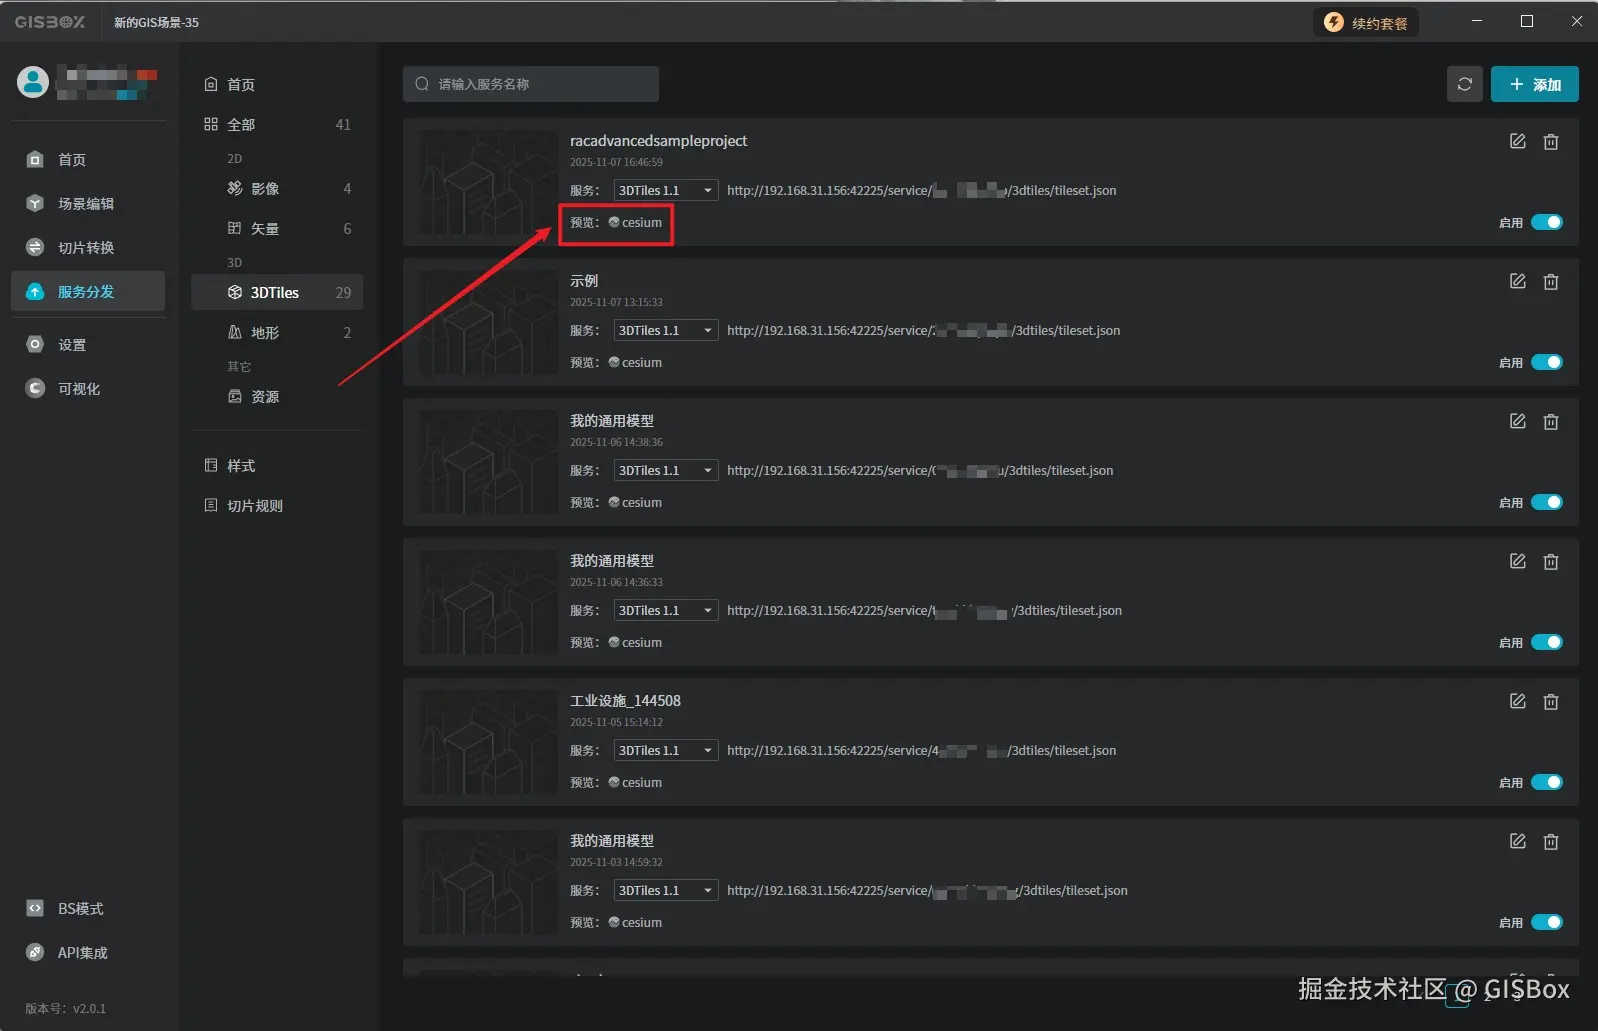This screenshot has width=1598, height=1031.
Task: Delete the racadvancedsampleproject service
Action: click(1551, 141)
